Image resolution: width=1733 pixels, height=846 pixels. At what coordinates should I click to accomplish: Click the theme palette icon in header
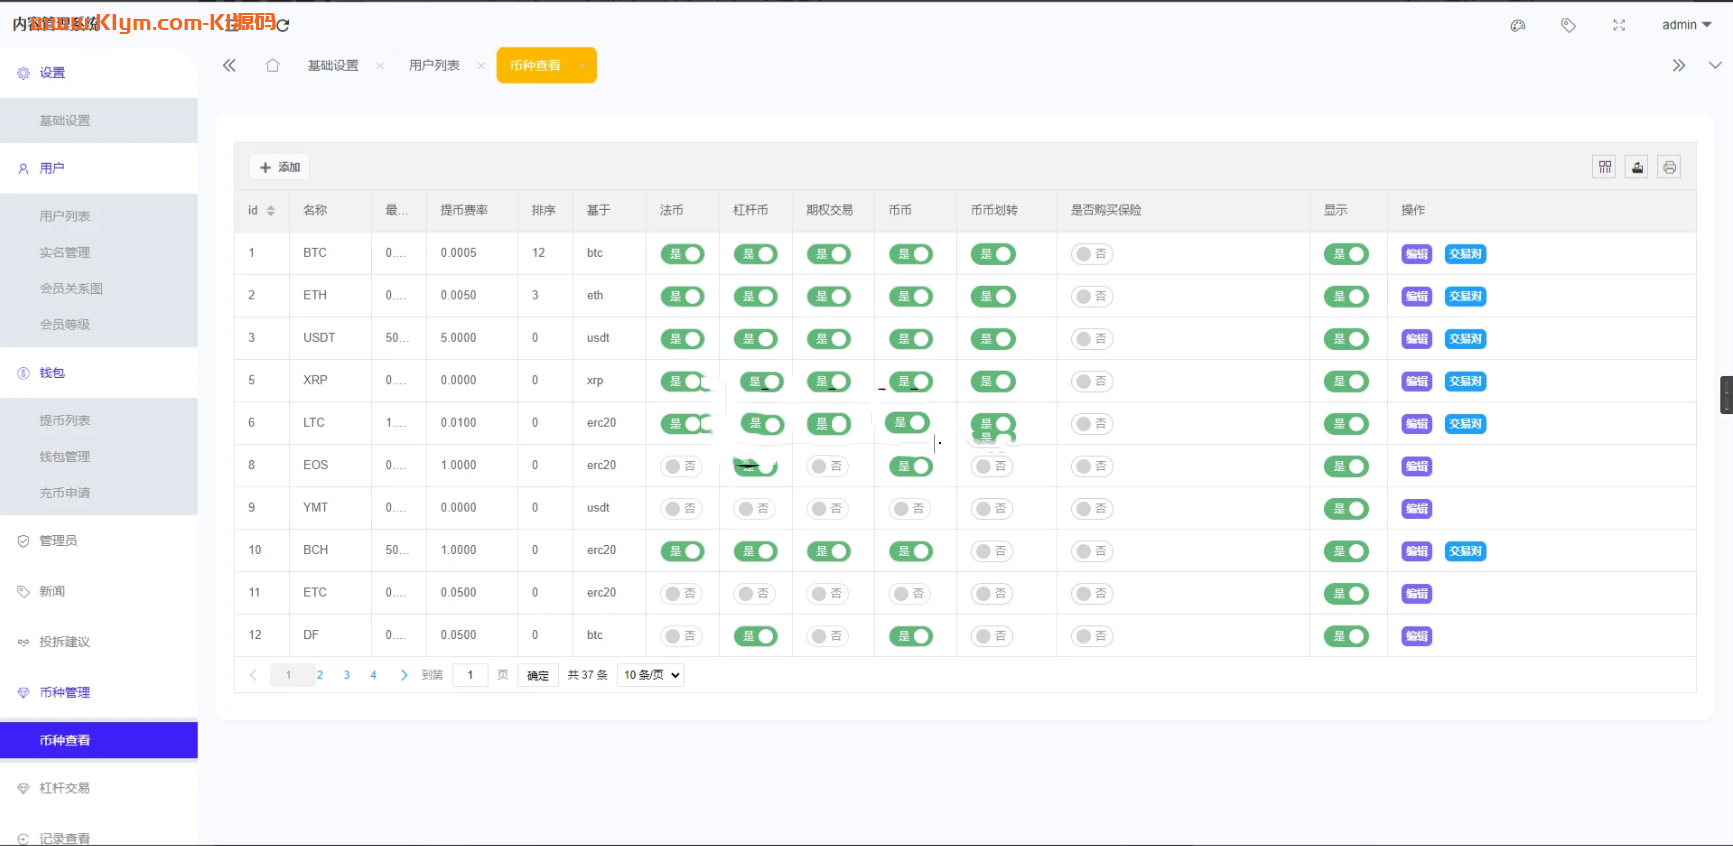click(x=1517, y=26)
